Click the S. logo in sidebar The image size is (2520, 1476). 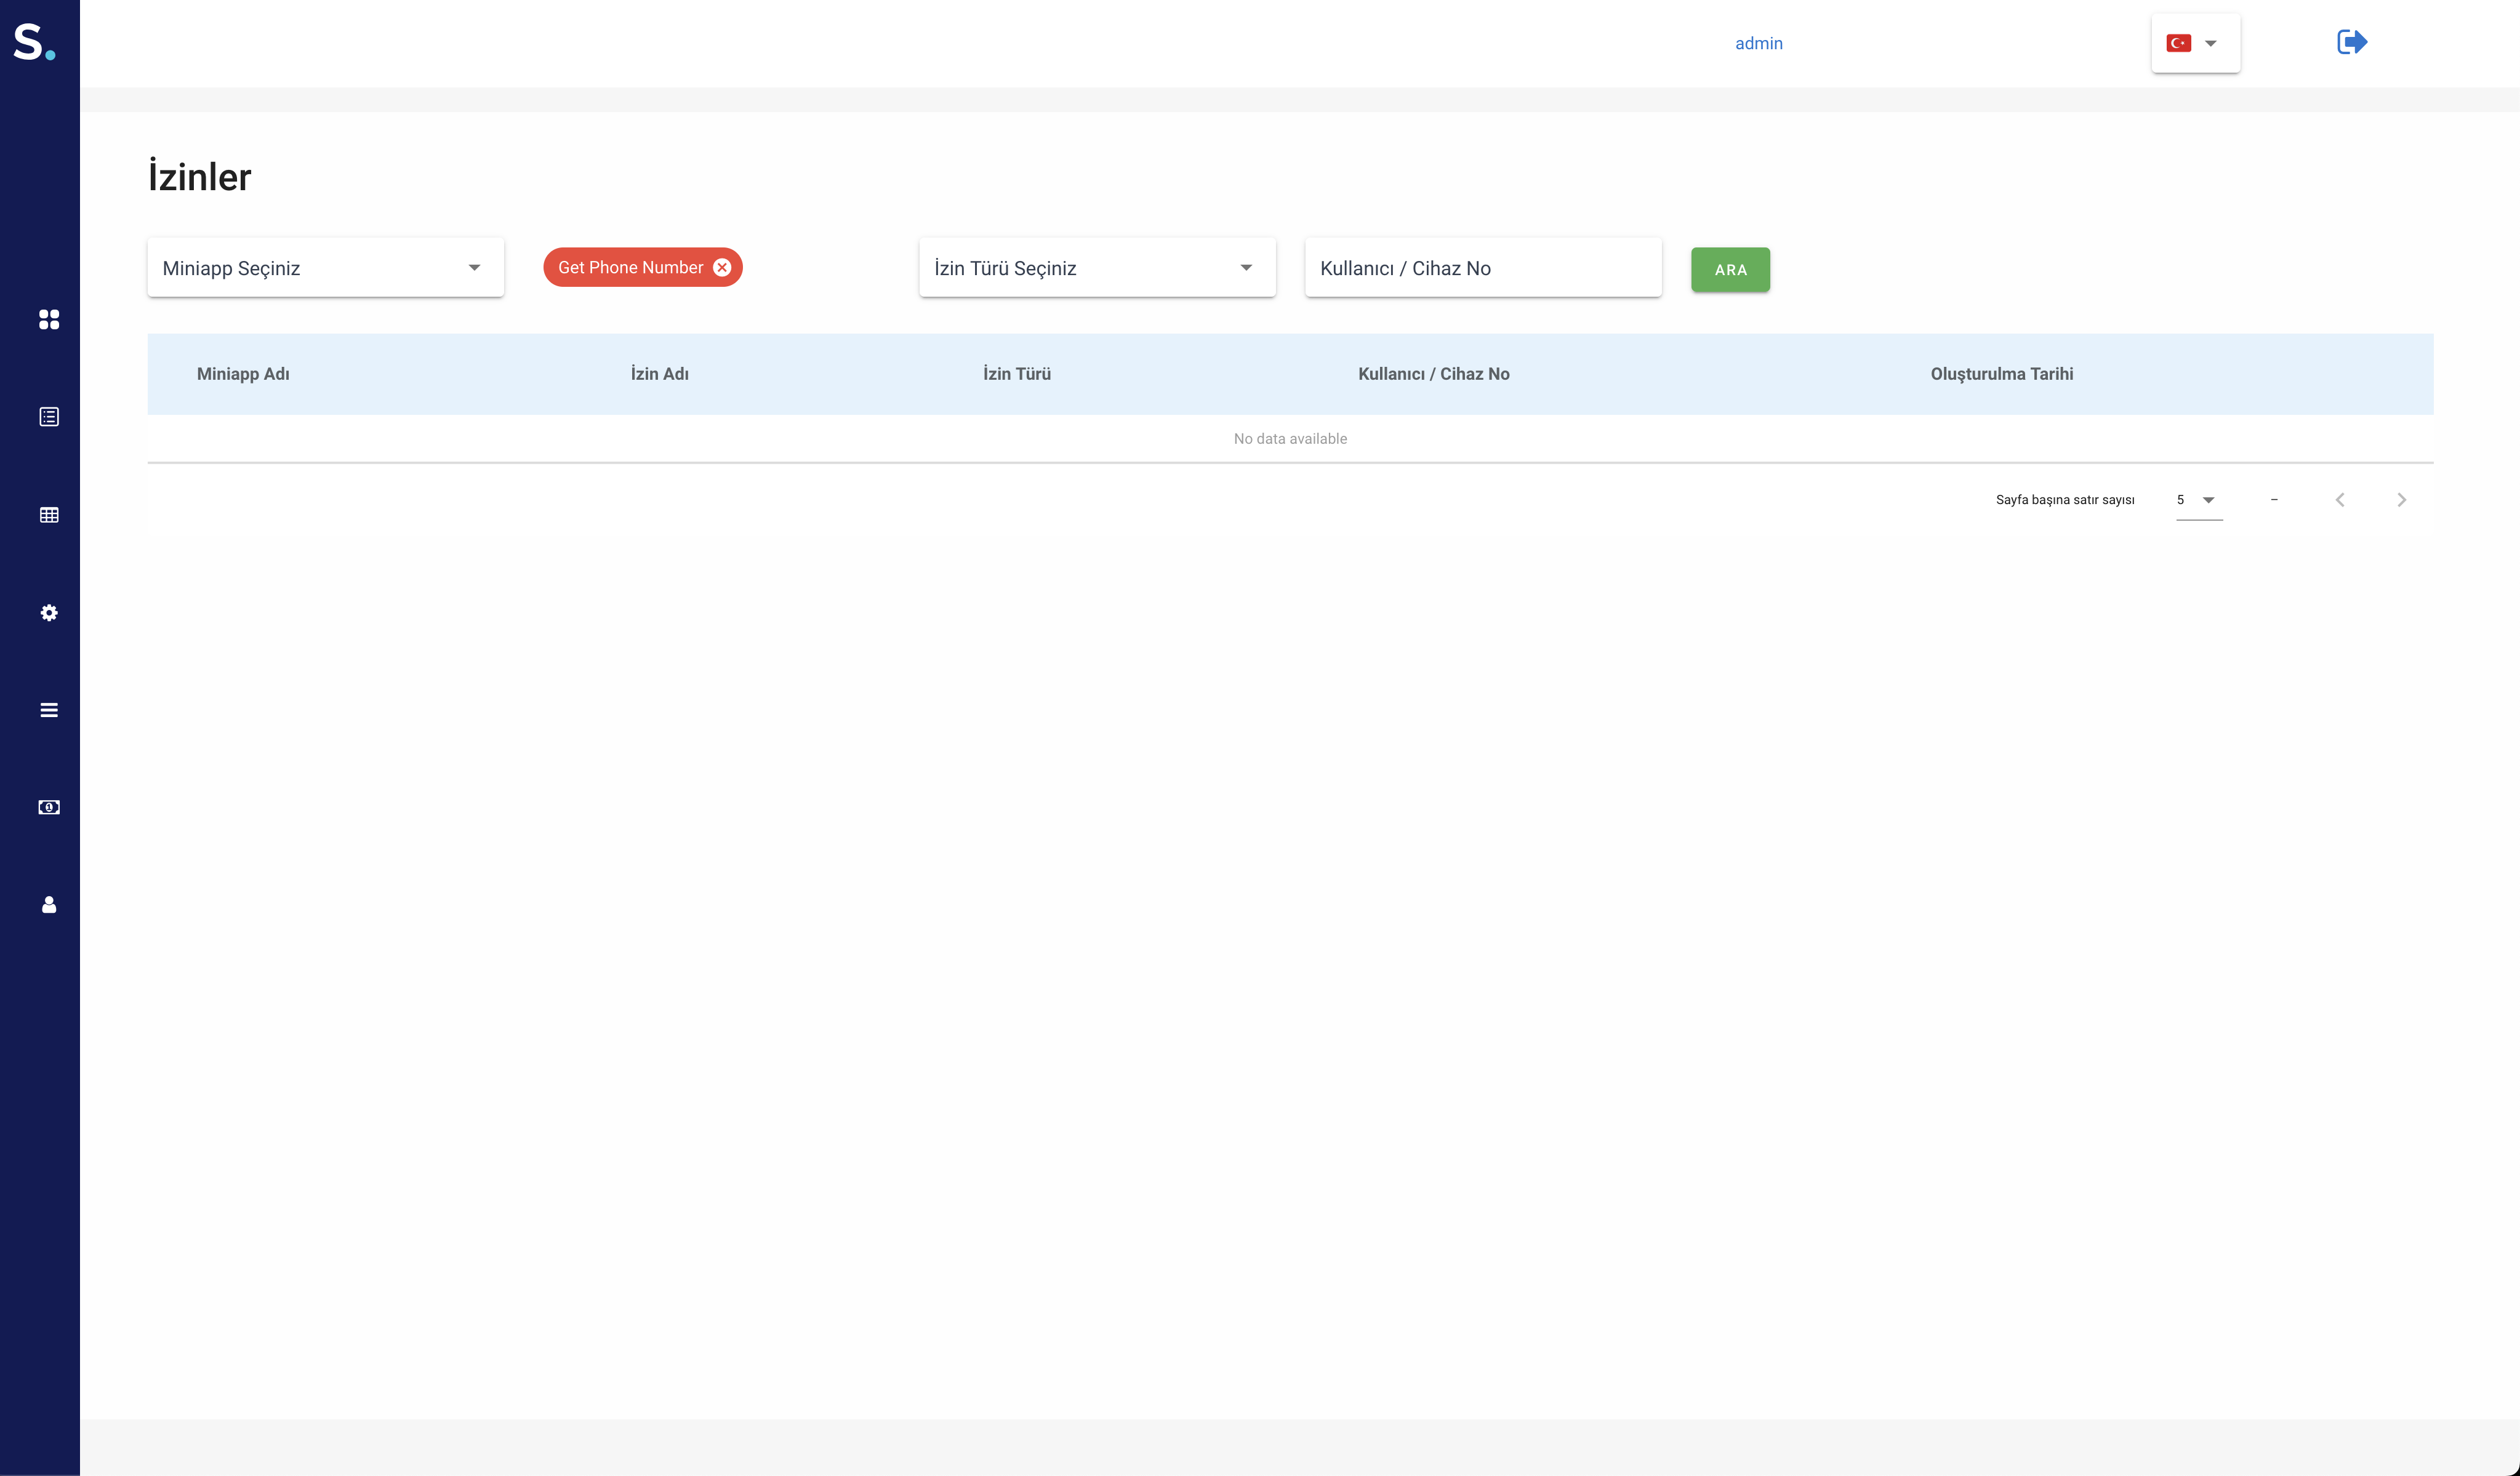pos(33,42)
